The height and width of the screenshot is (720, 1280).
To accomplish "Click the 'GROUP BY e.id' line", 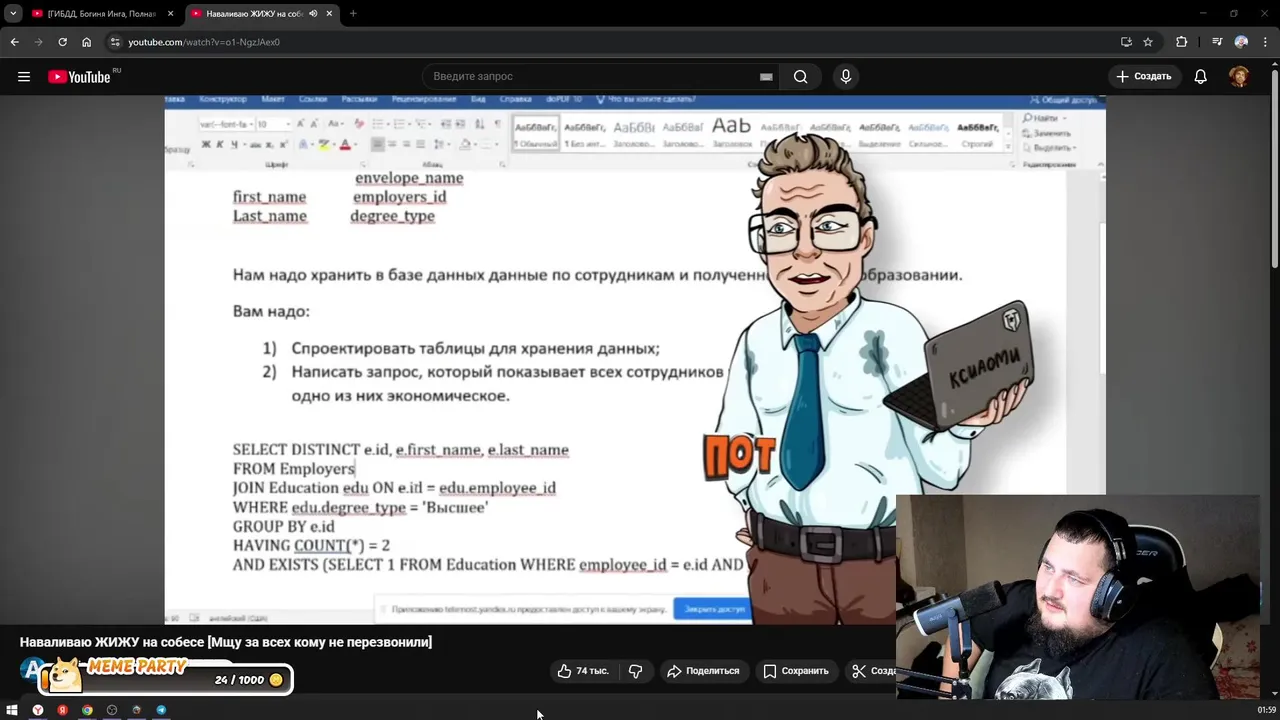I will click(284, 526).
